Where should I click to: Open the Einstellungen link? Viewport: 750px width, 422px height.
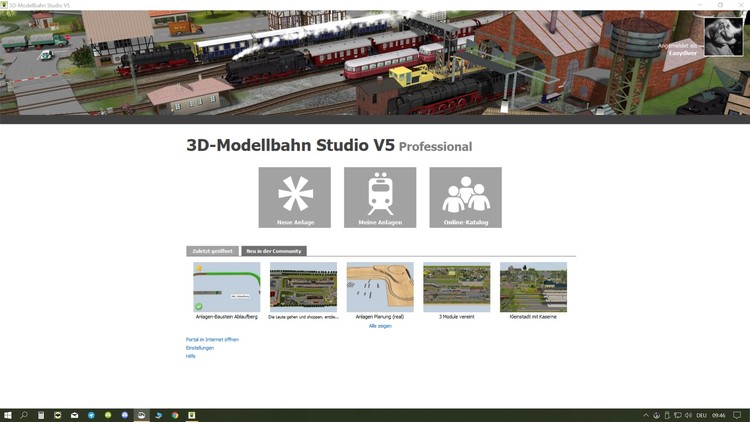200,348
